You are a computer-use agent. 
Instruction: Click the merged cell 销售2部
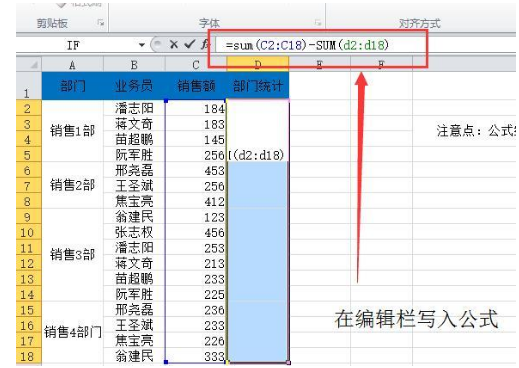[72, 186]
